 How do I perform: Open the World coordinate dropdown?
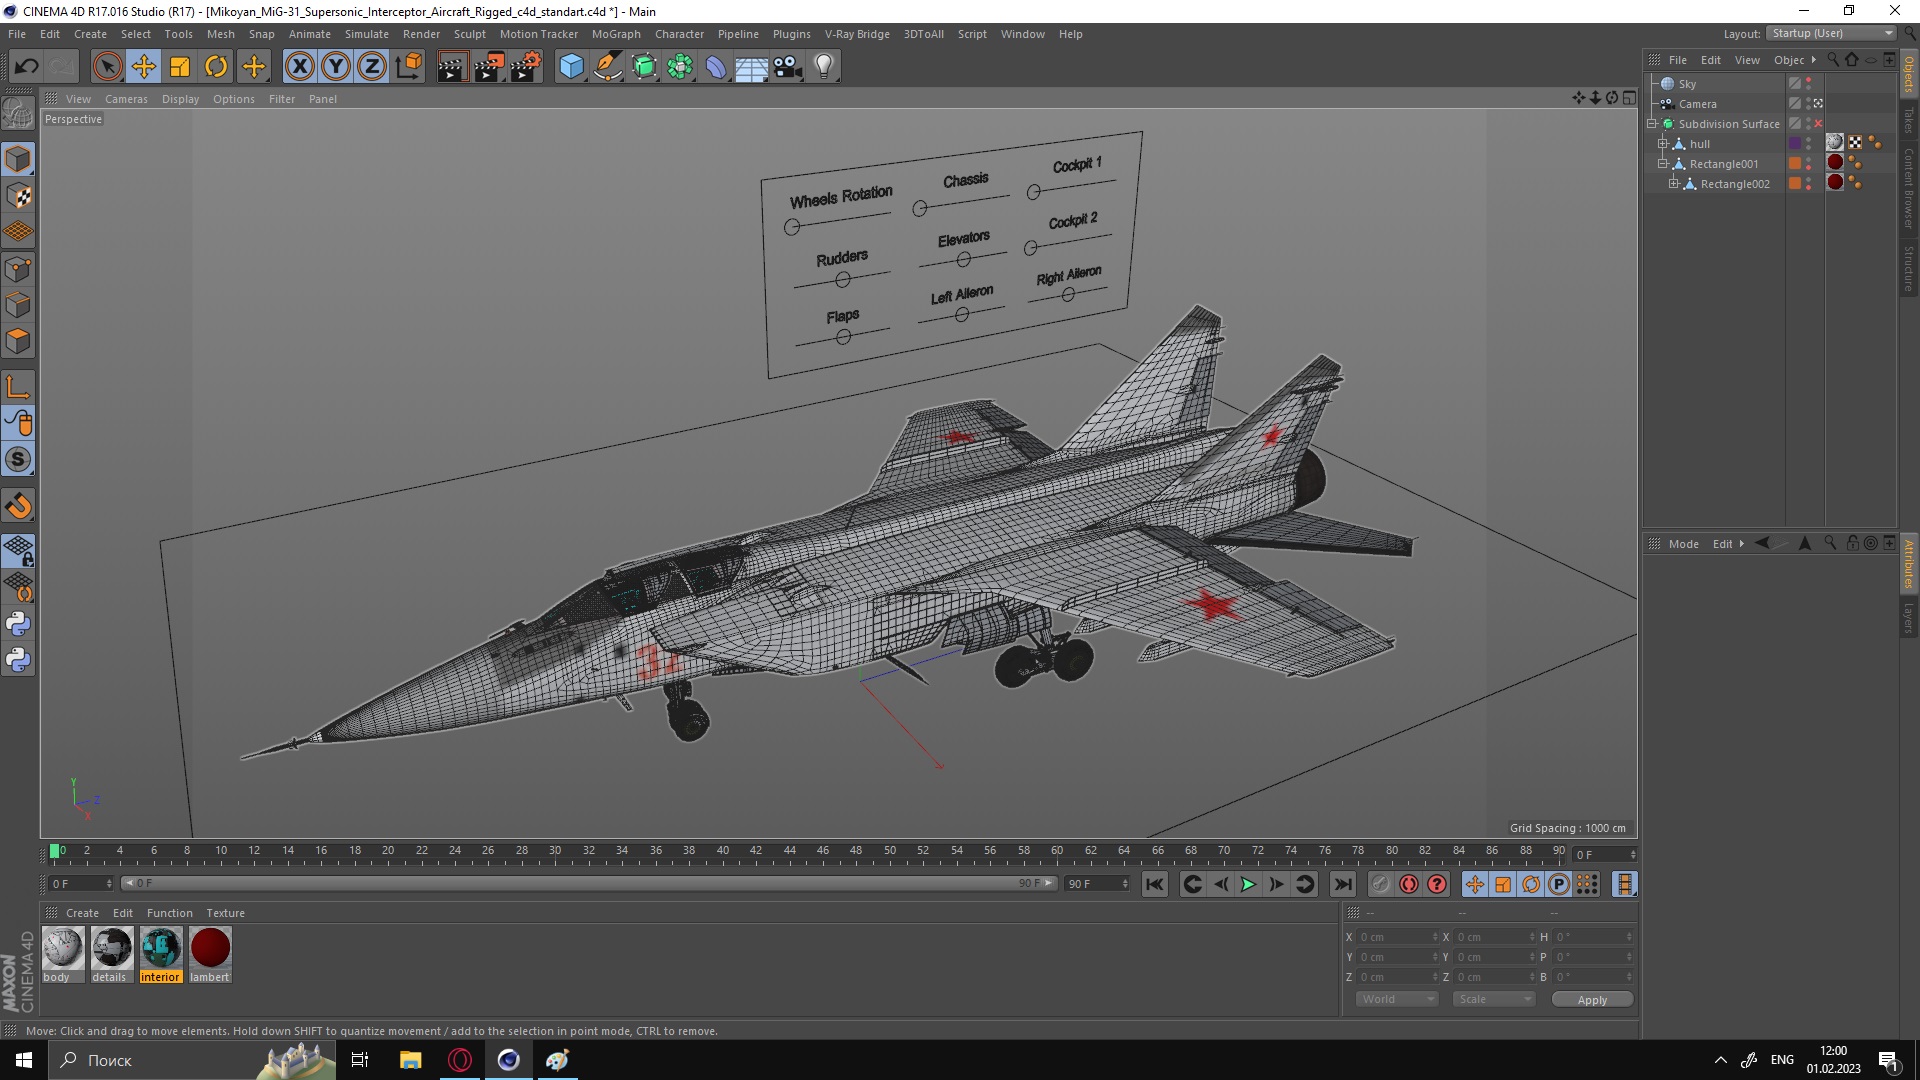point(1397,999)
